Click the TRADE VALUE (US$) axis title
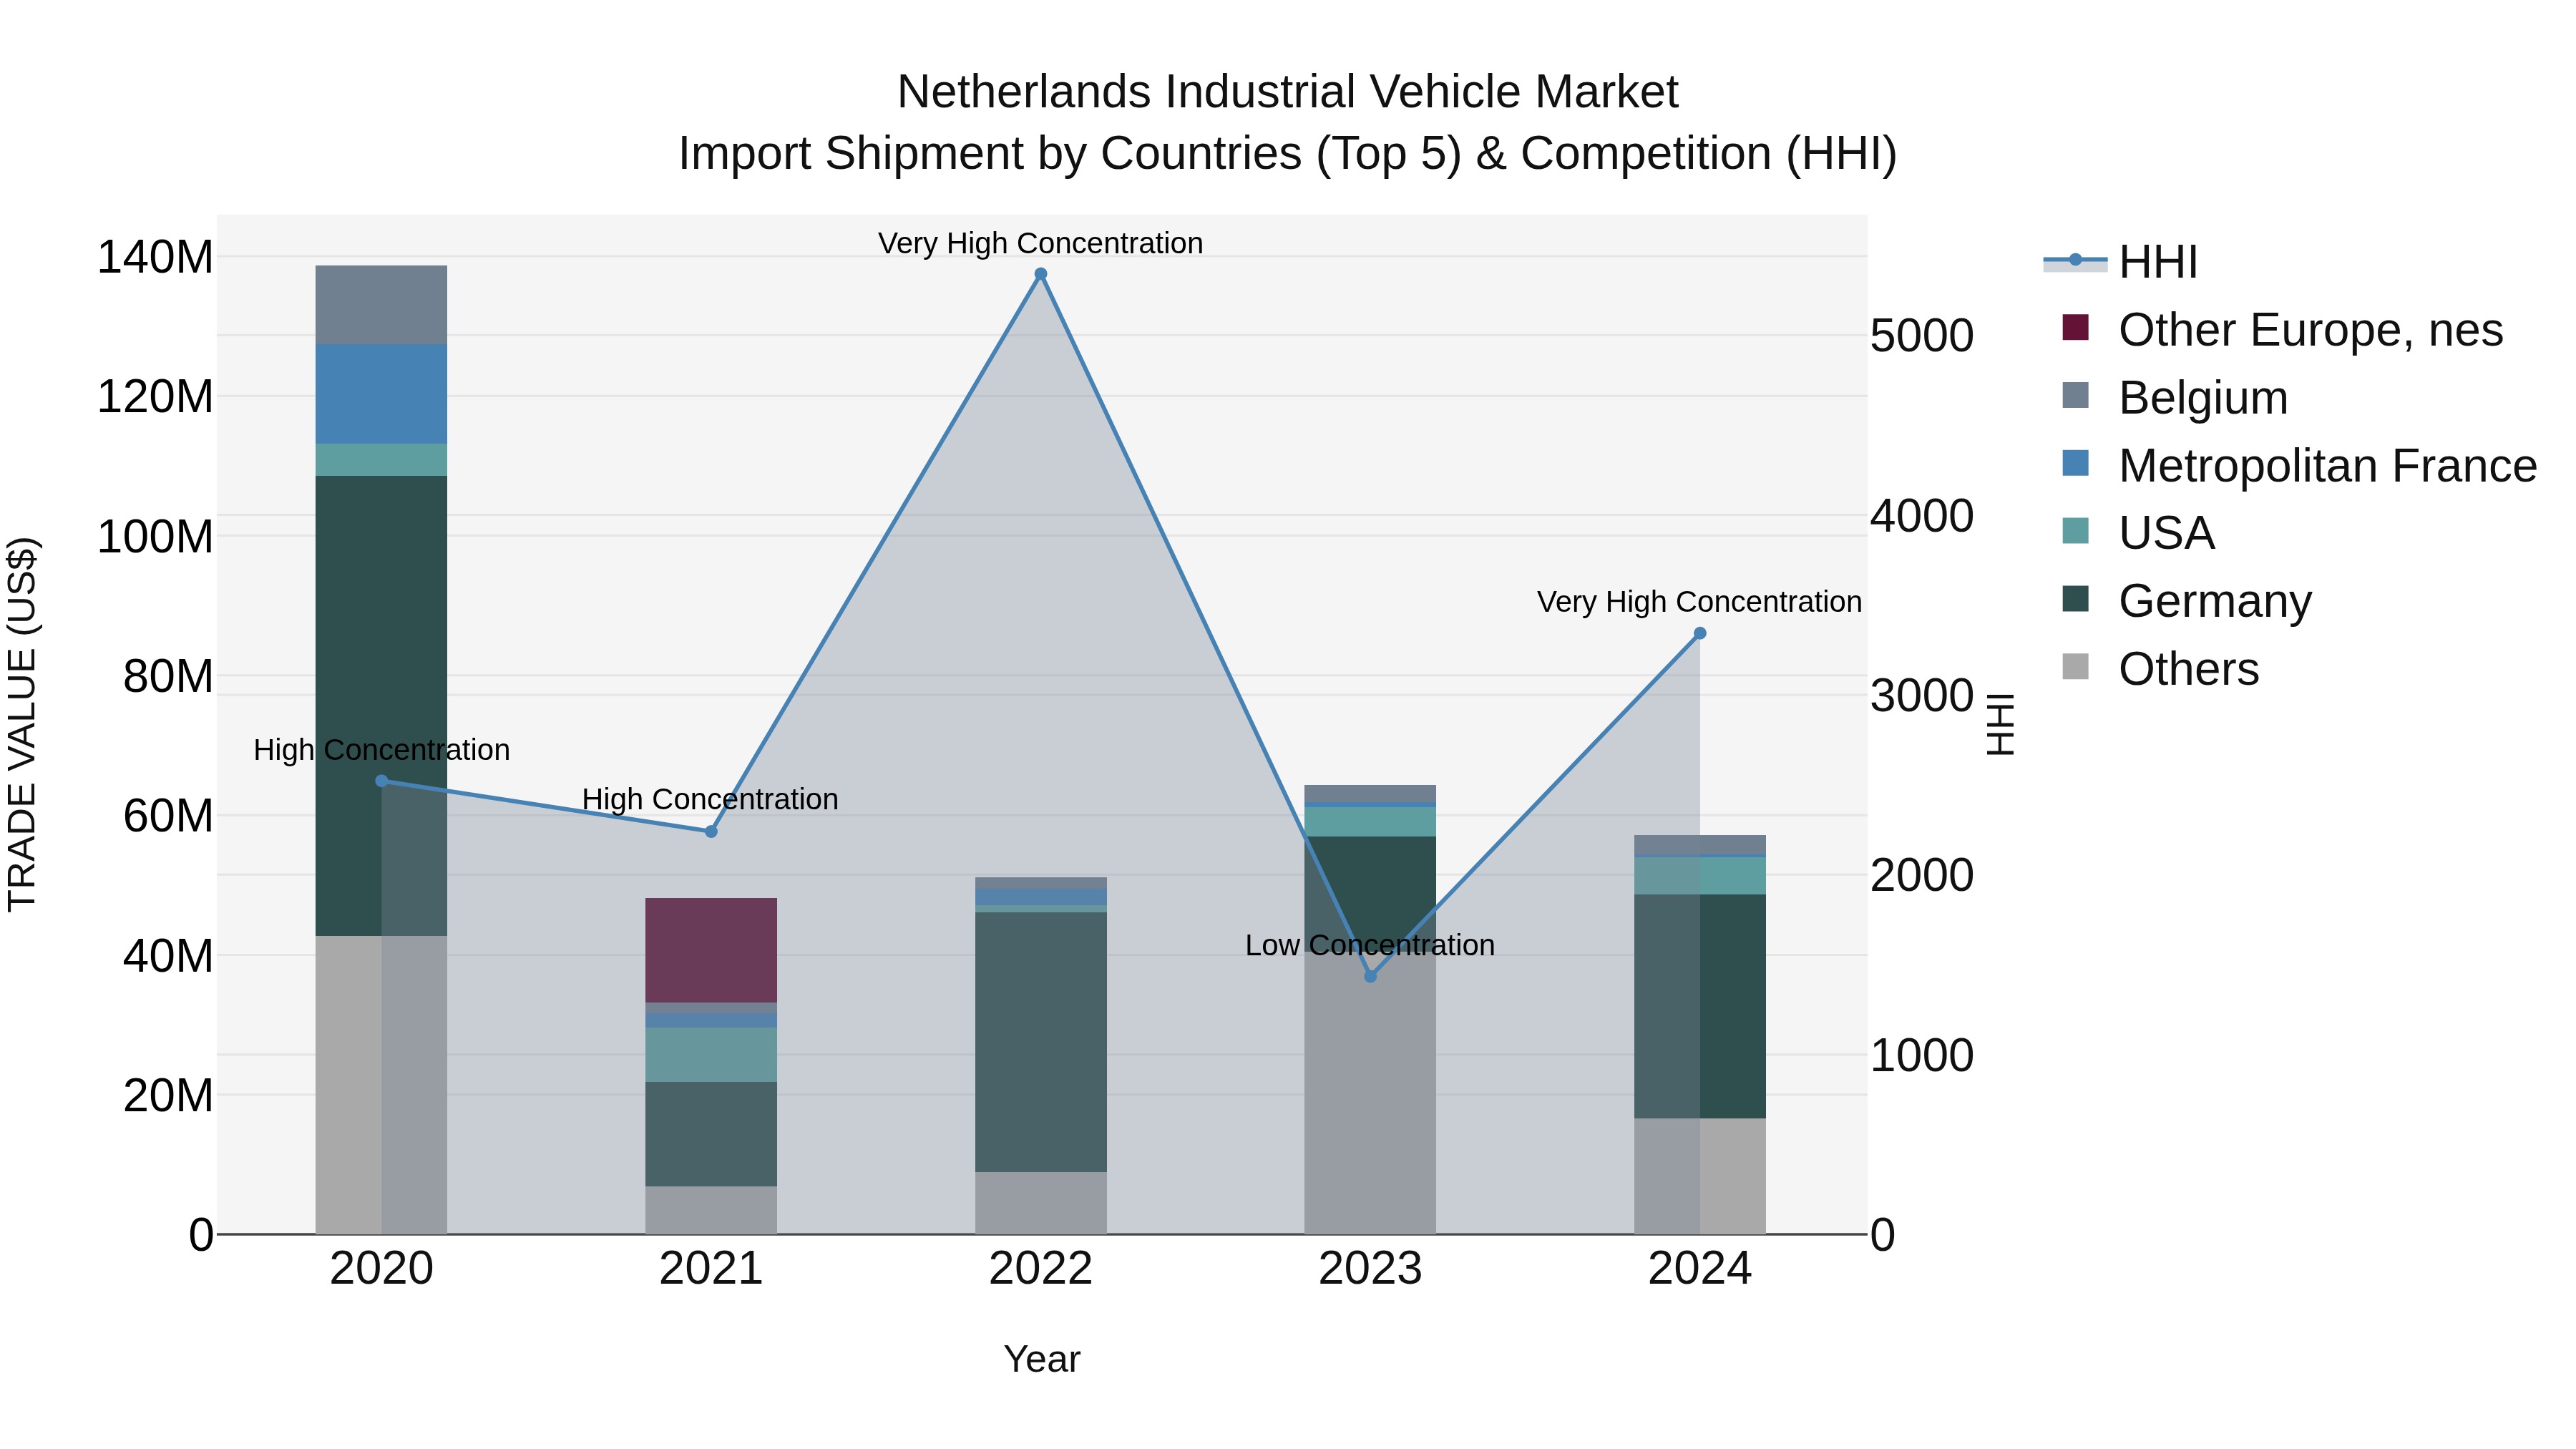Screen dimensions: 2576x1449 point(22,724)
